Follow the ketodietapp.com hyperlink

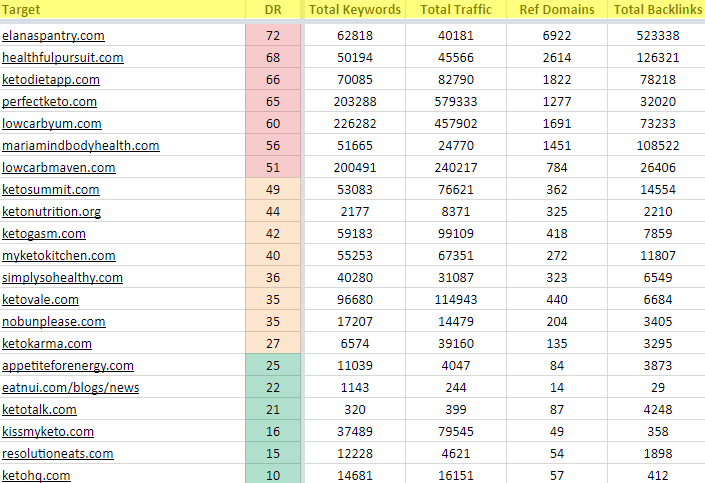tap(51, 80)
